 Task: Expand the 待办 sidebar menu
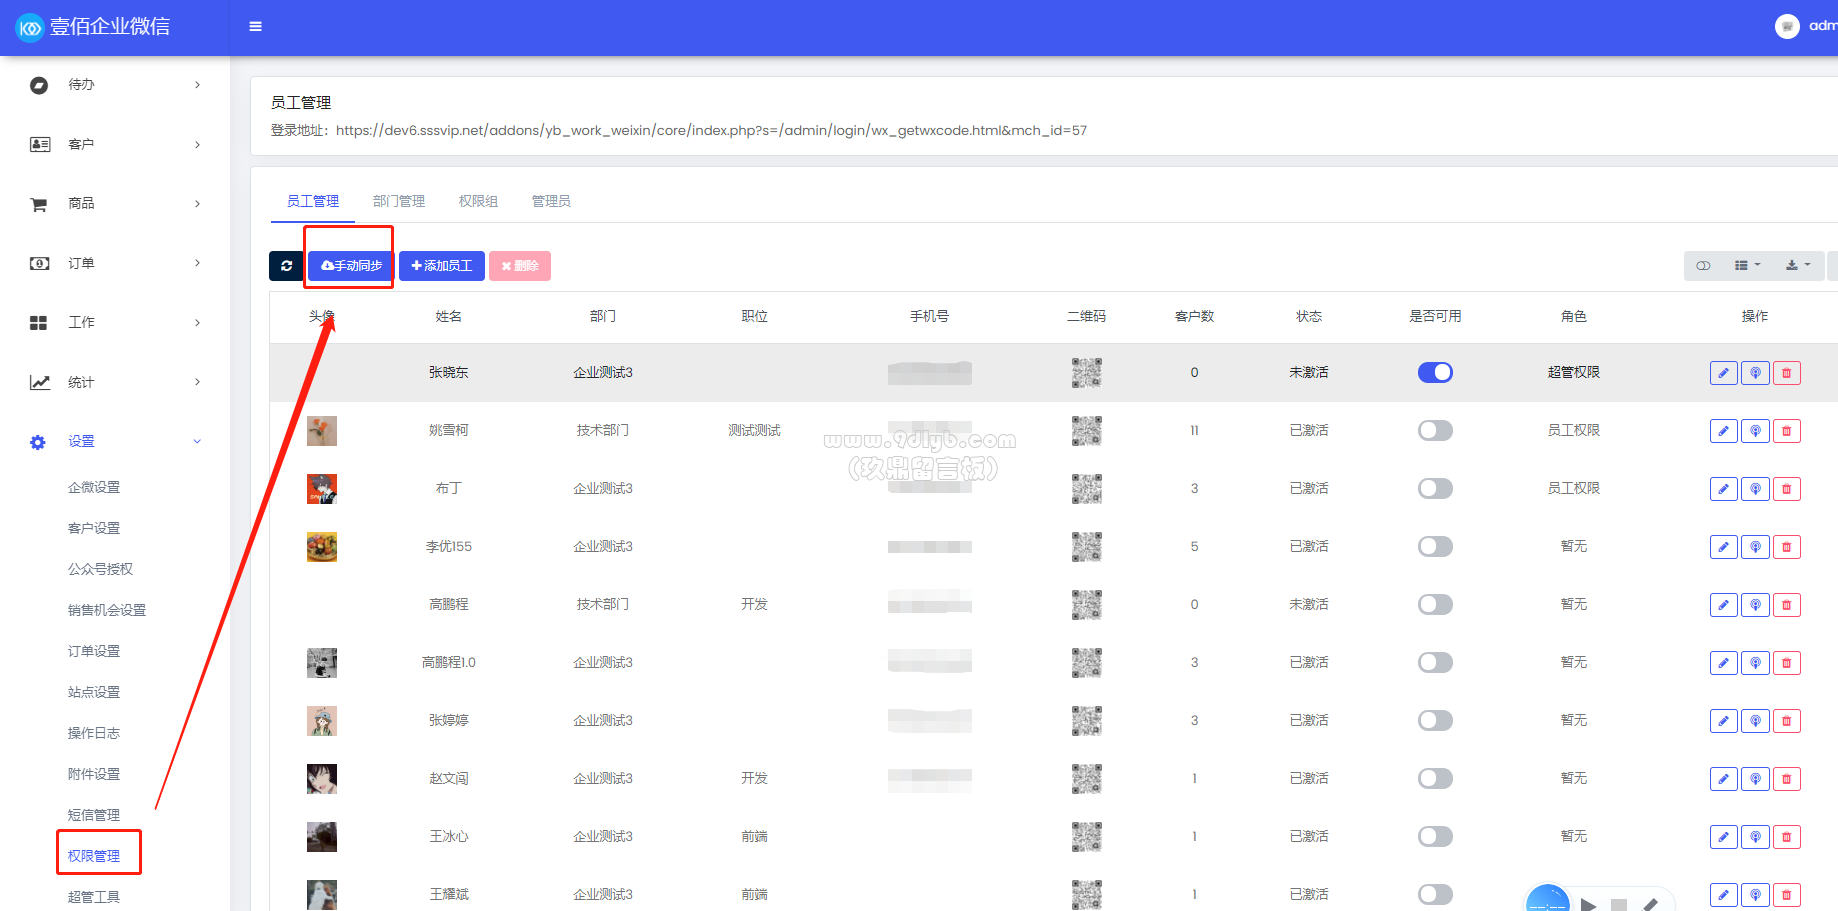pos(115,85)
